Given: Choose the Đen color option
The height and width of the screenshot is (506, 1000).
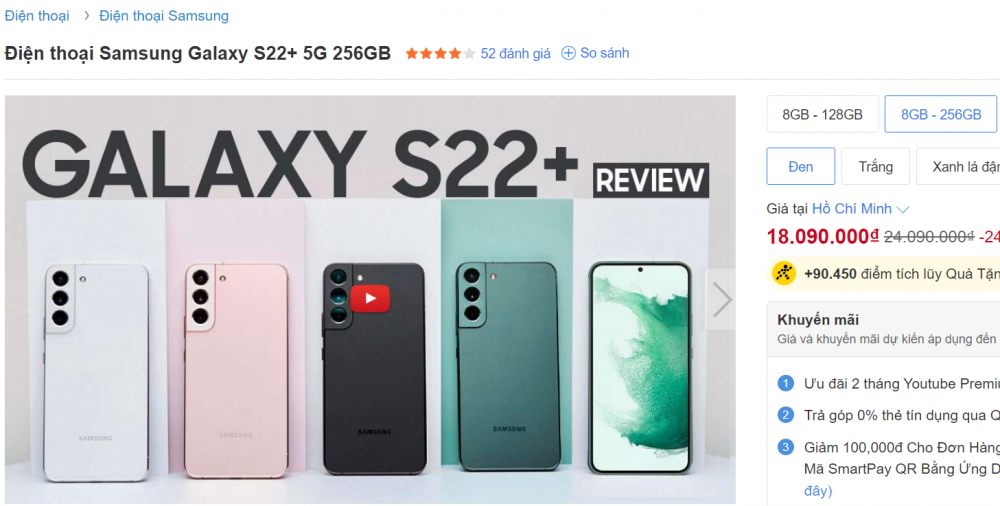Looking at the screenshot, I should [x=800, y=167].
